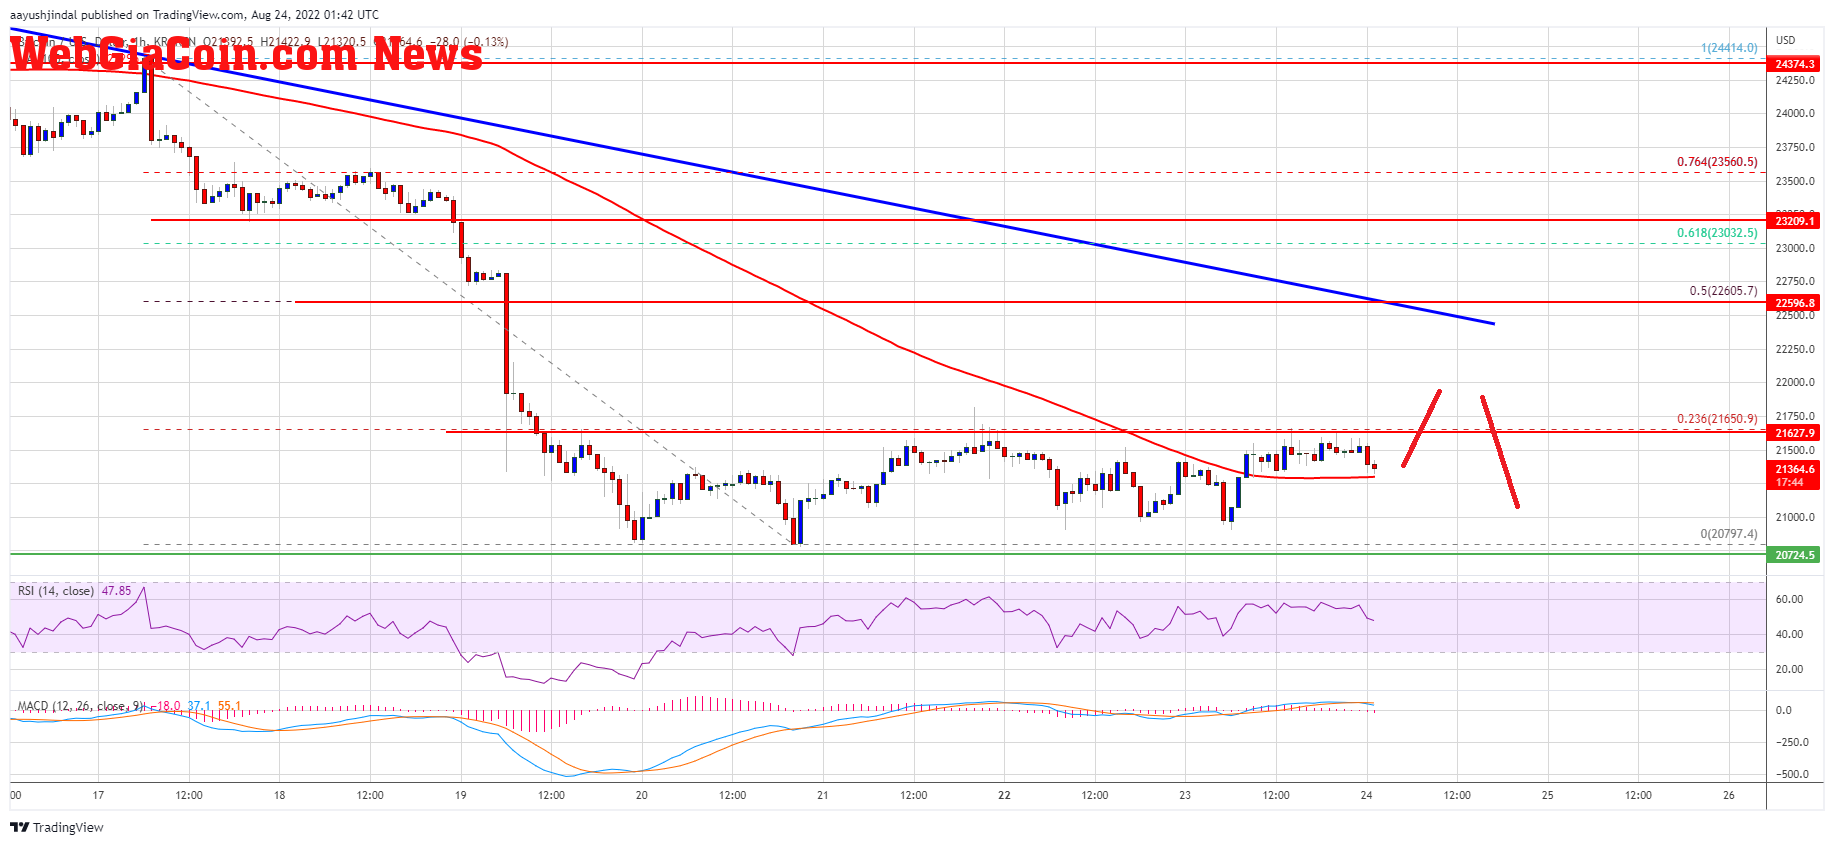Click bold date label 22 on time axis
This screenshot has height=845, width=1834.
pyautogui.click(x=1004, y=796)
